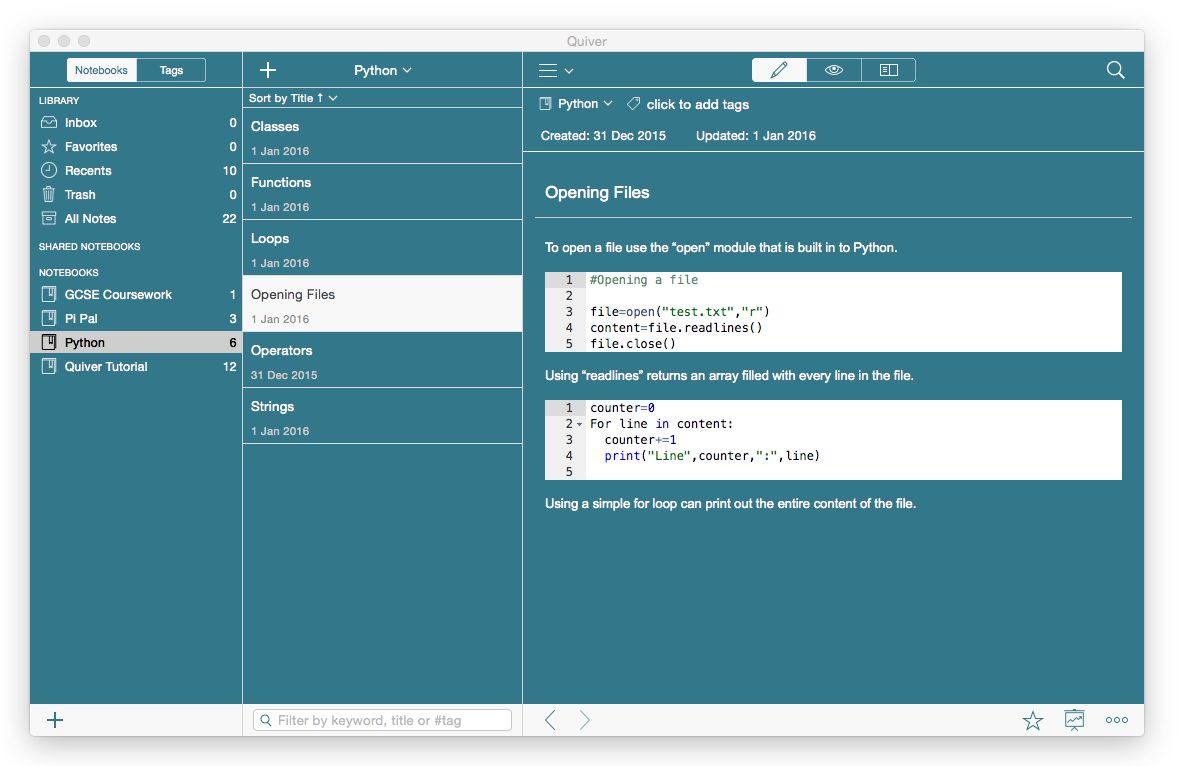The width and height of the screenshot is (1196, 766).
Task: Open the Operators note
Action: tap(382, 360)
